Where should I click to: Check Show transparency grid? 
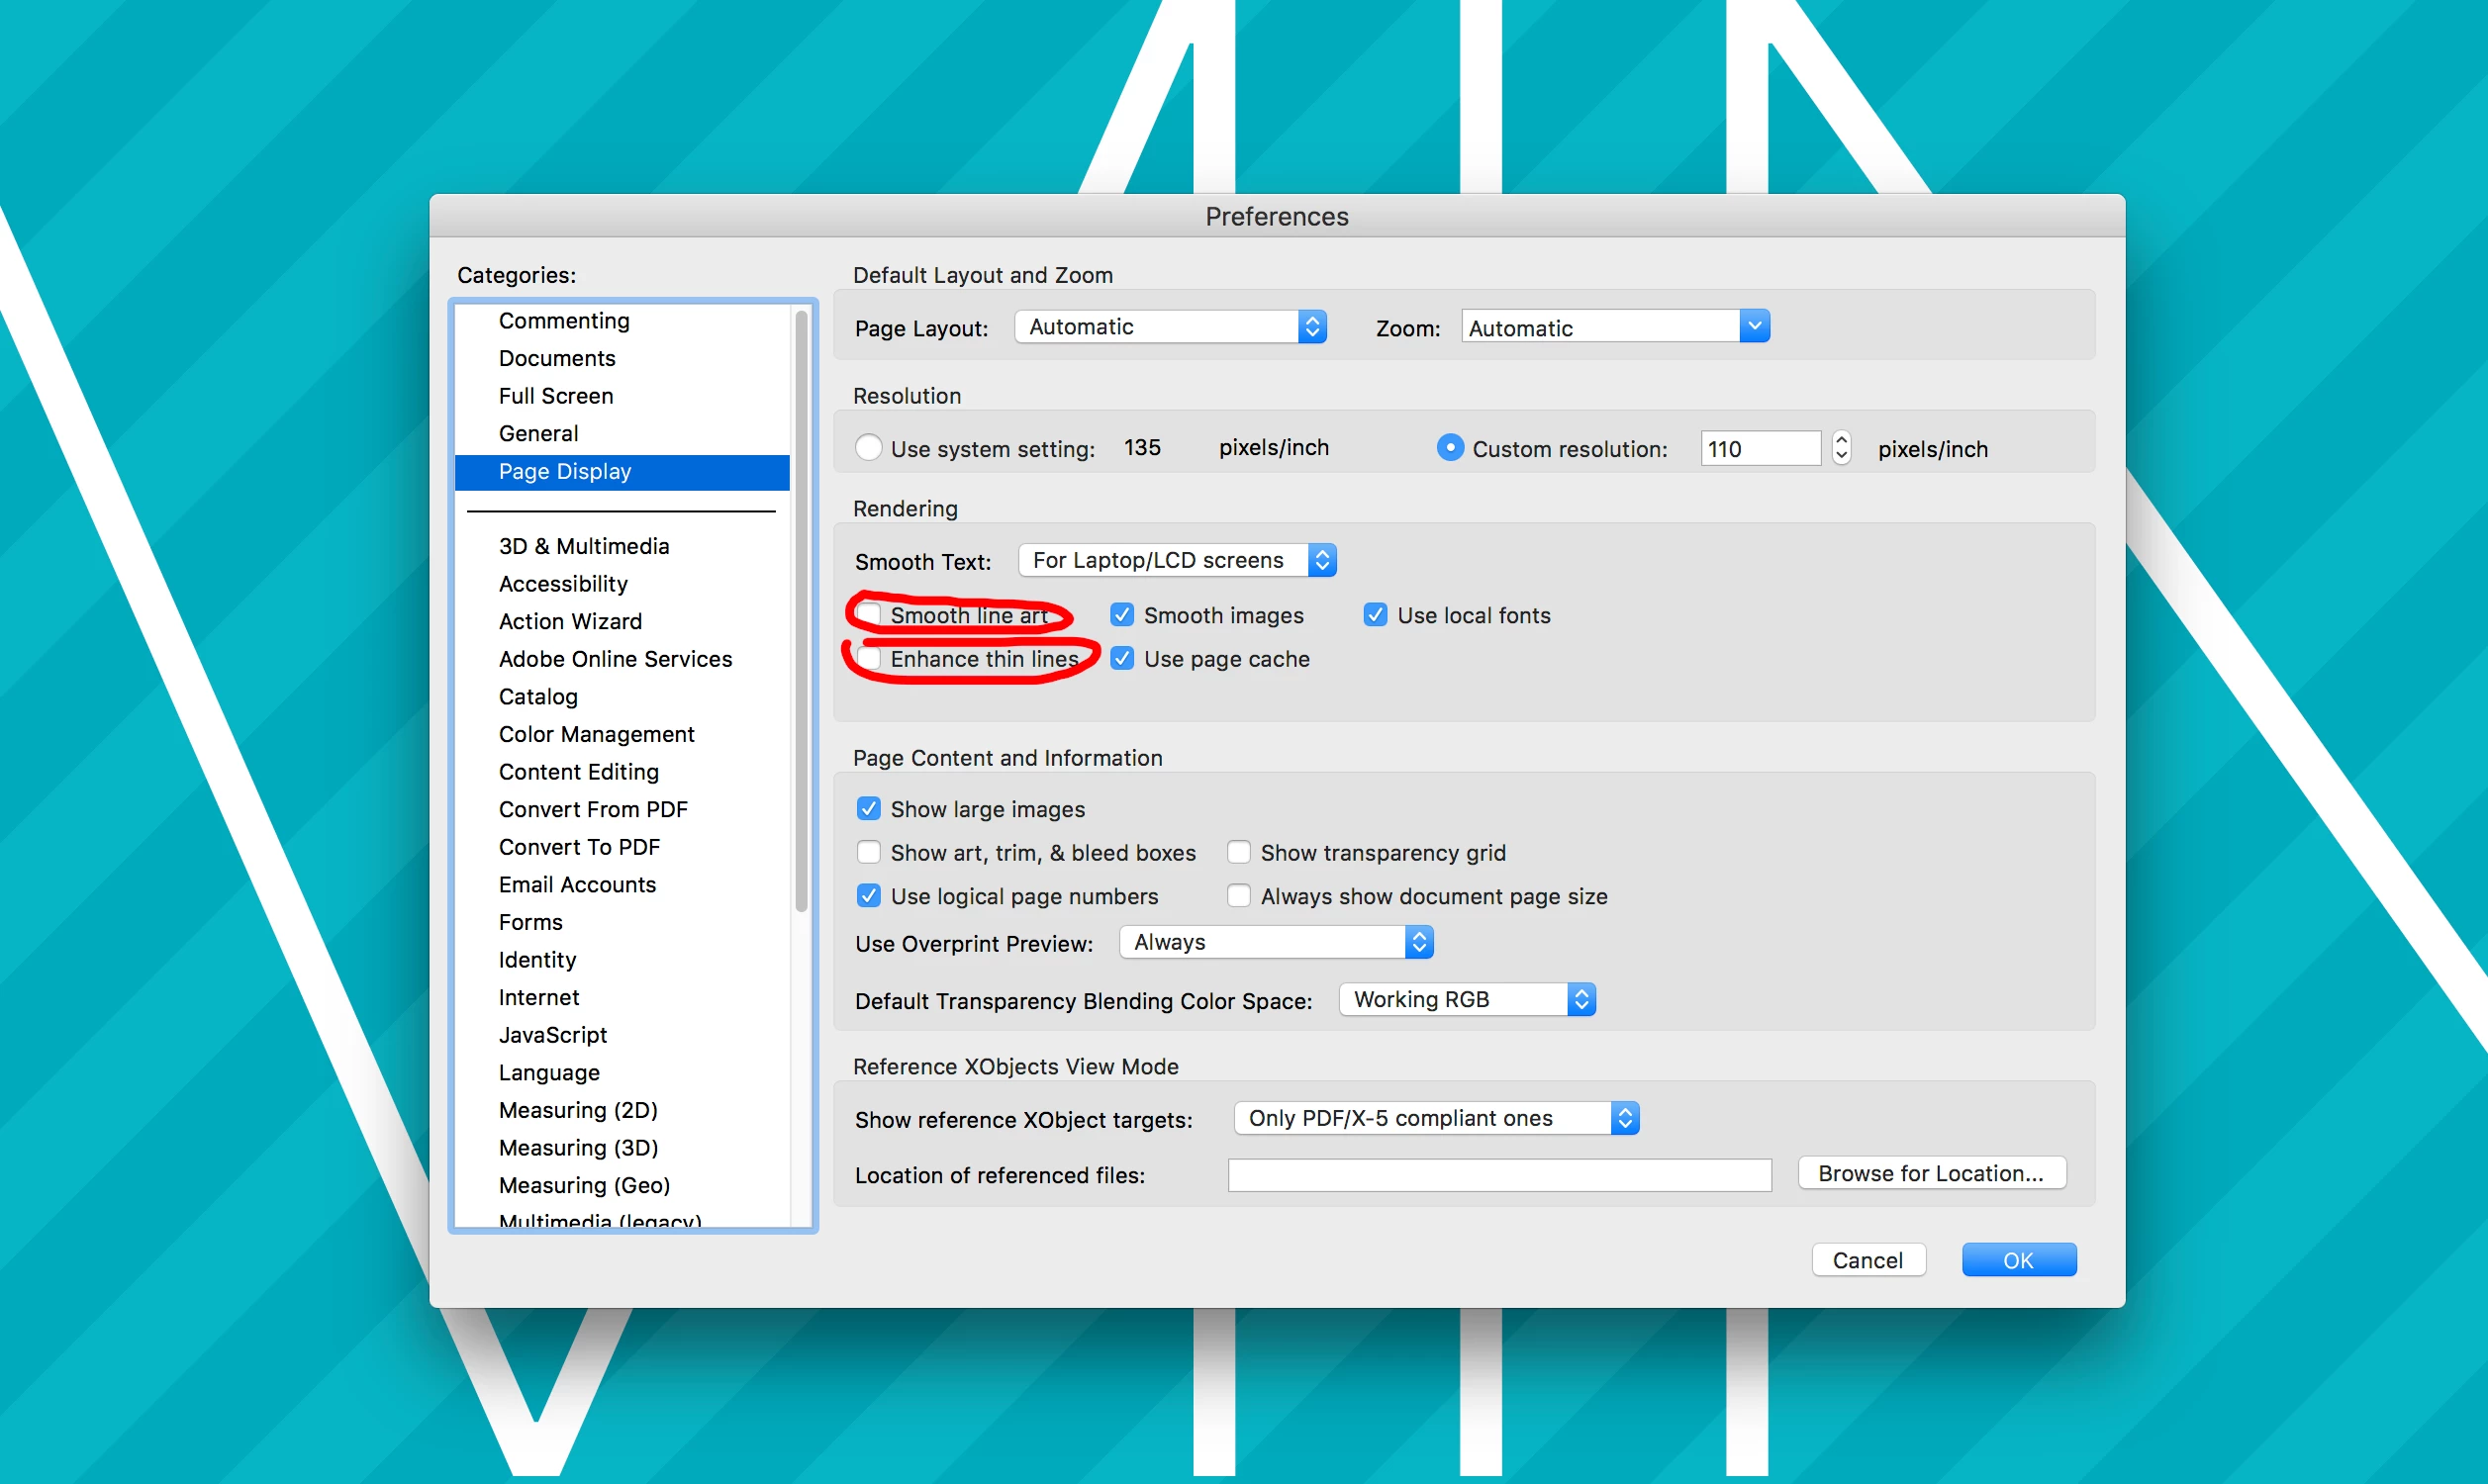point(1239,852)
